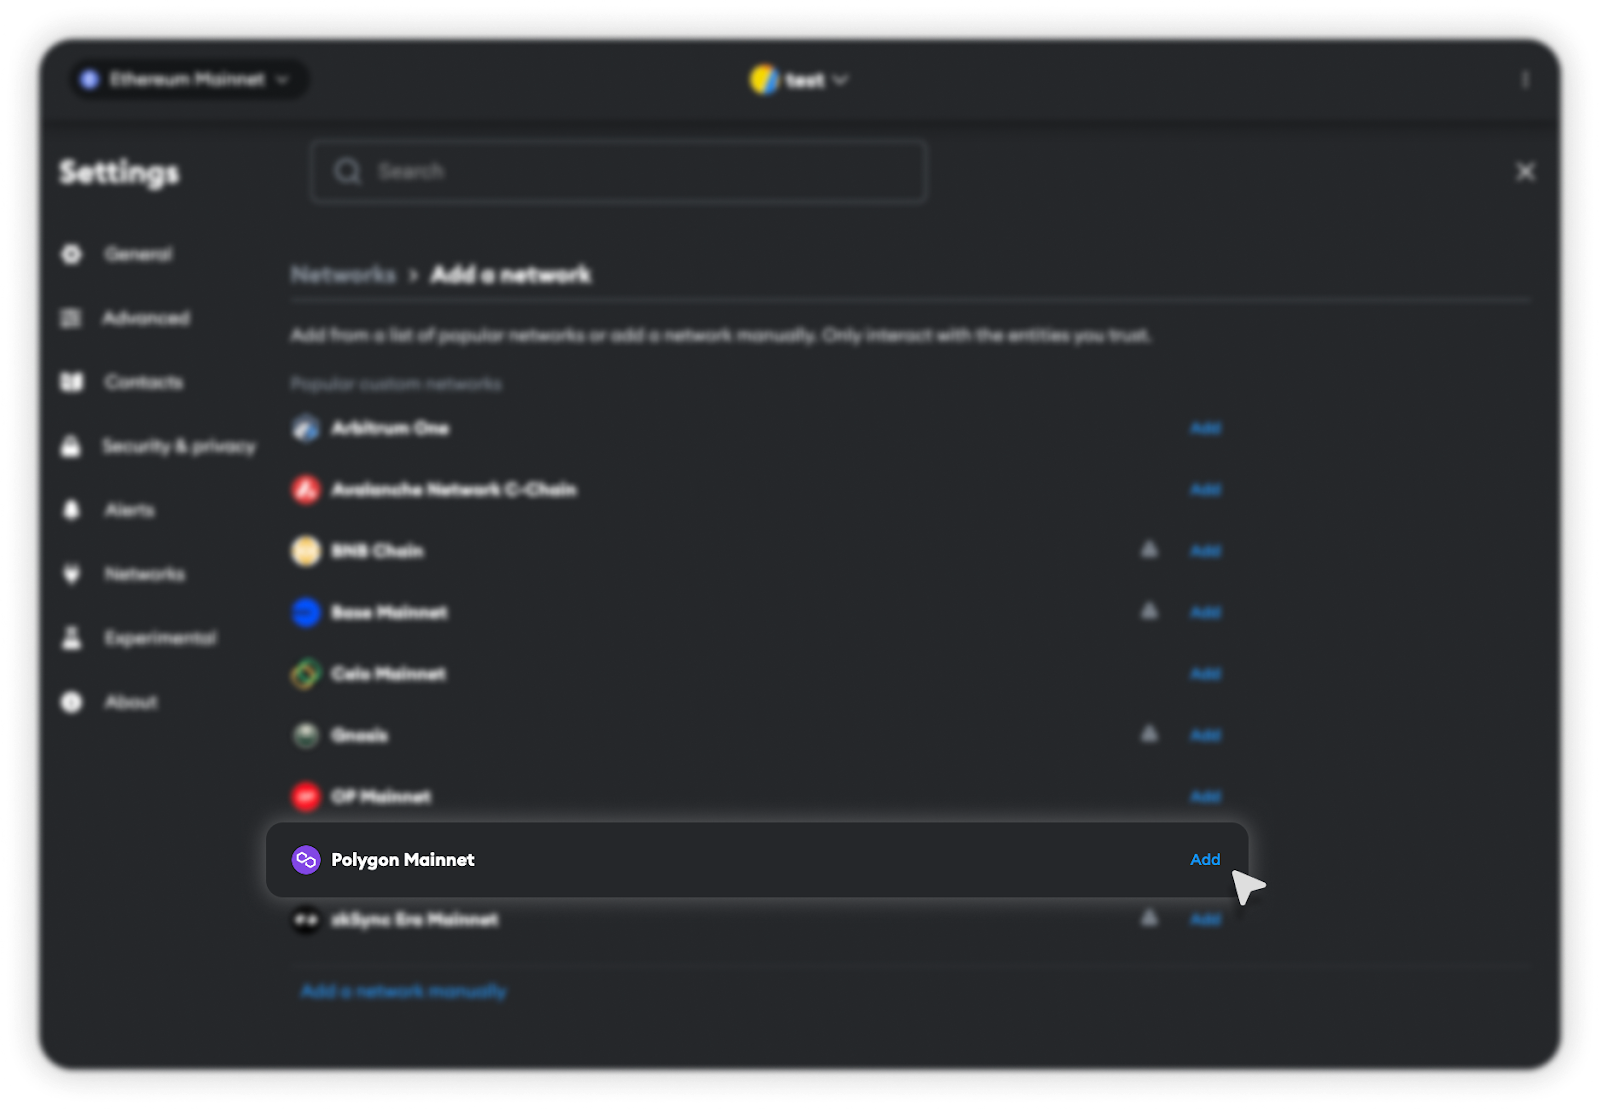1600x1109 pixels.
Task: Expand the test account dropdown
Action: [799, 80]
